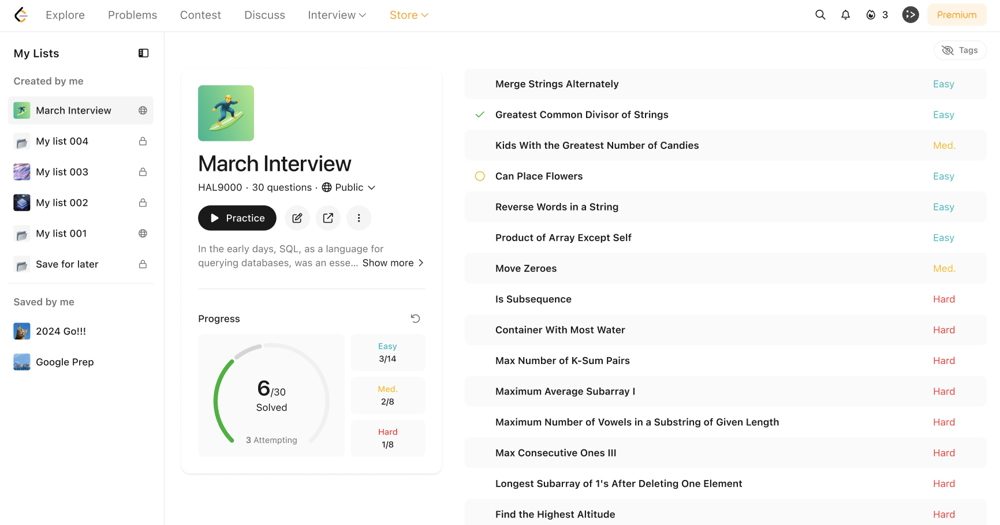Screen dimensions: 1000x525
Task: Open the notifications bell
Action: point(845,15)
